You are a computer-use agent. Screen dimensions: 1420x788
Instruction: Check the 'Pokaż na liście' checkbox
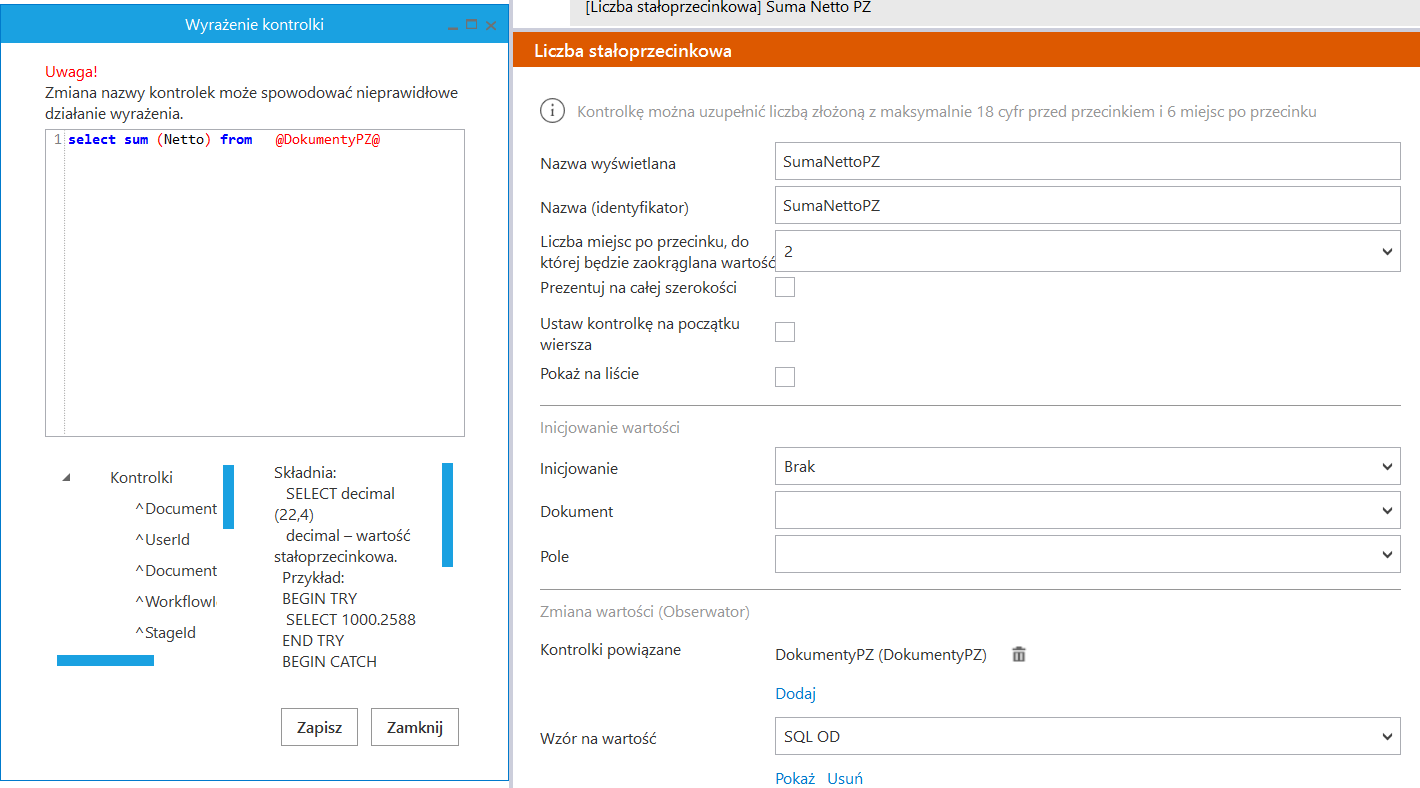(785, 377)
